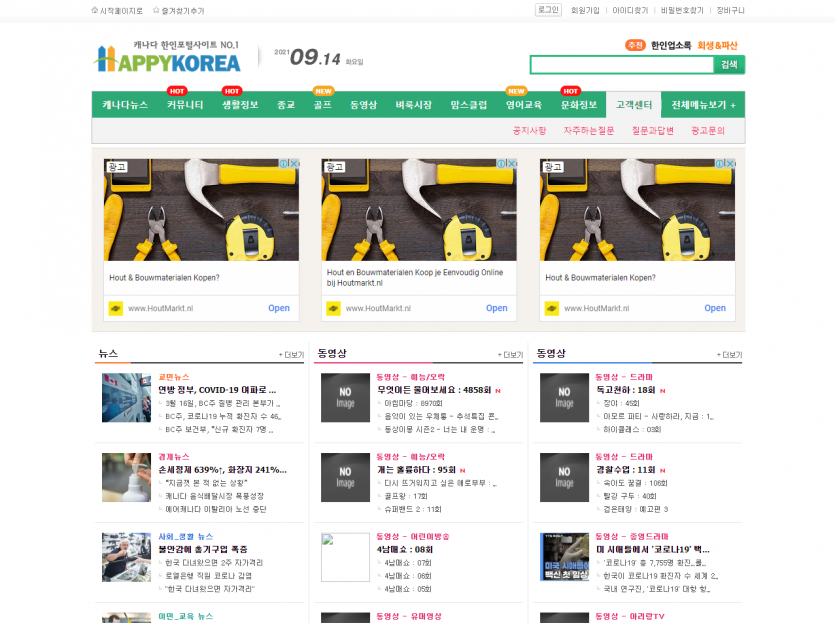Image resolution: width=835 pixels, height=623 pixels.
Task: Click the HoutMarkt favicon in third ad
Action: coord(552,308)
